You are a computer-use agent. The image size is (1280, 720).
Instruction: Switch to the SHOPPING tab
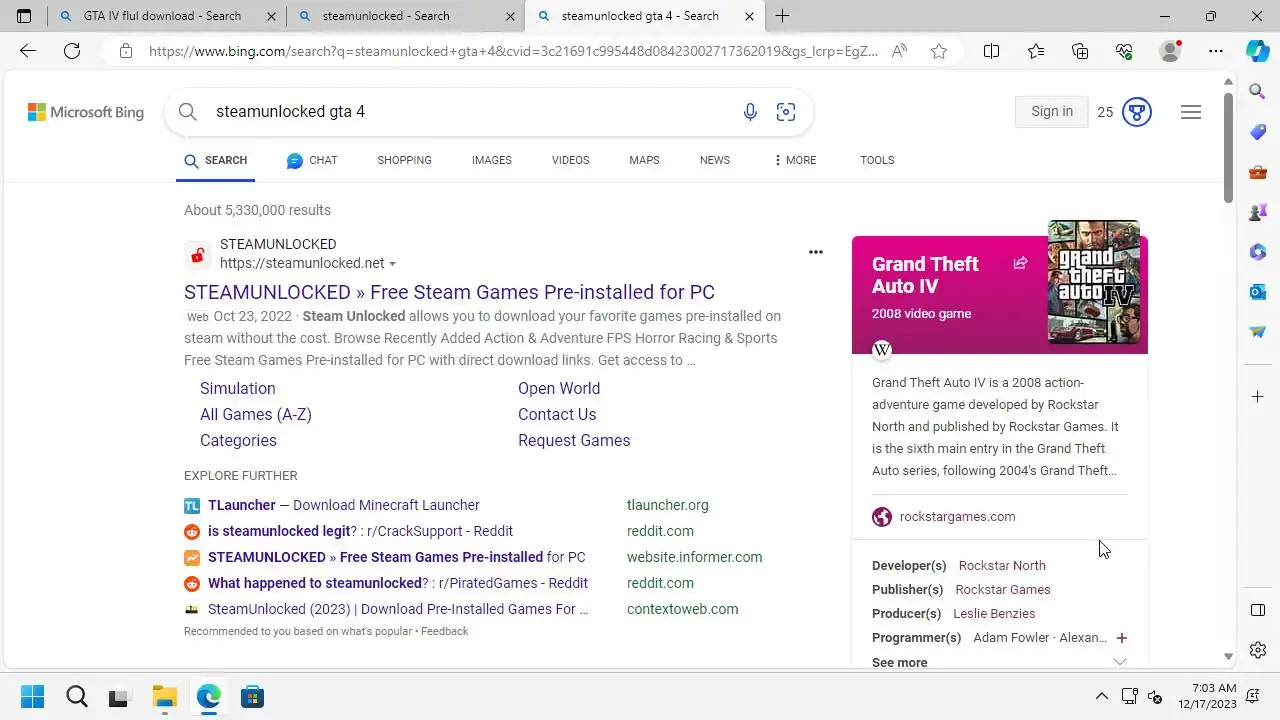[x=404, y=160]
